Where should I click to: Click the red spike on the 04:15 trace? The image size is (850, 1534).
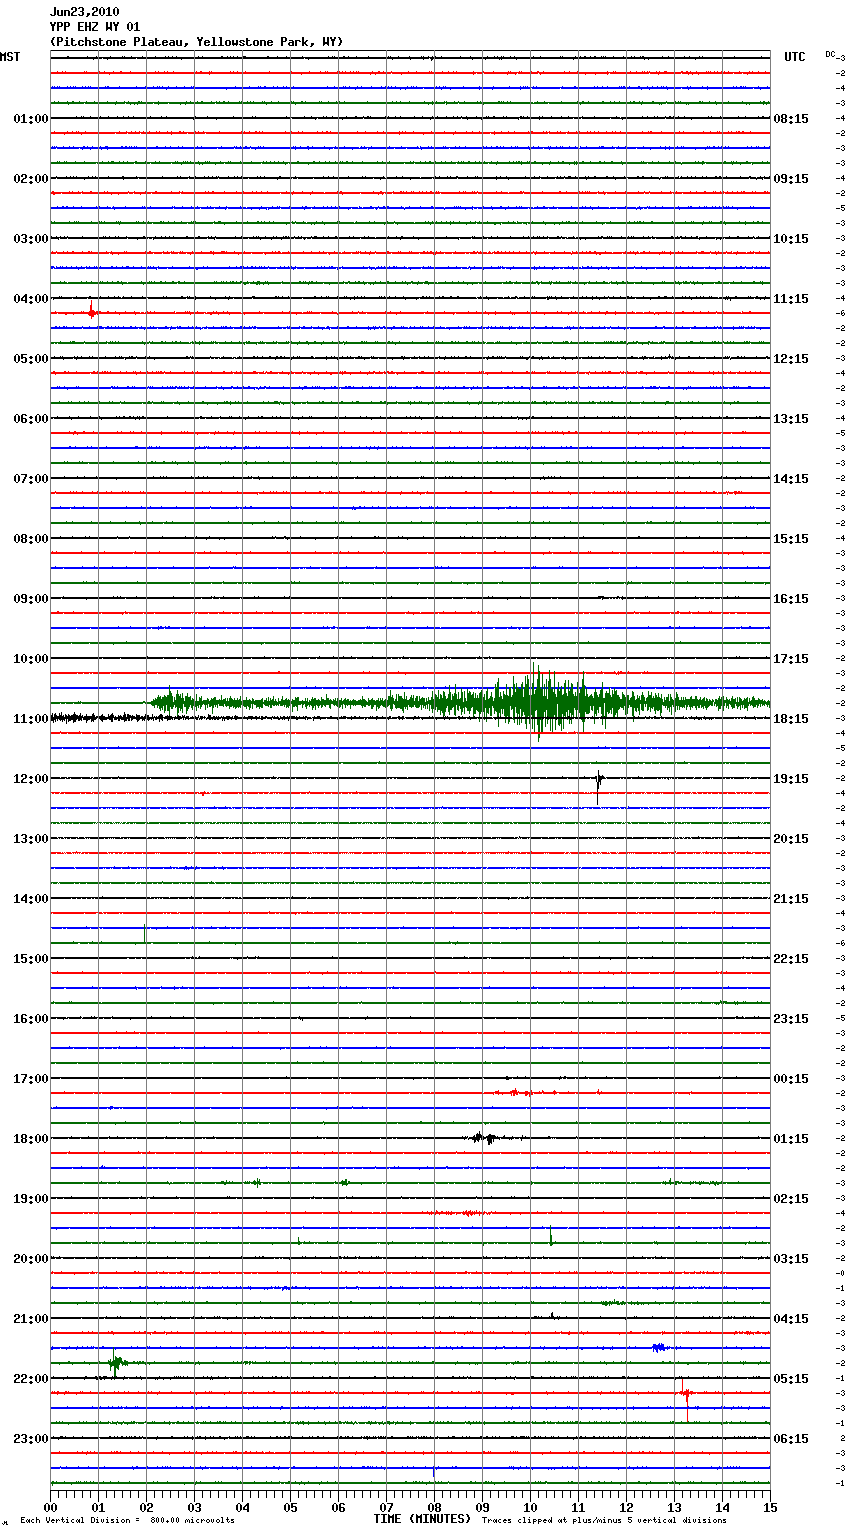(91, 311)
